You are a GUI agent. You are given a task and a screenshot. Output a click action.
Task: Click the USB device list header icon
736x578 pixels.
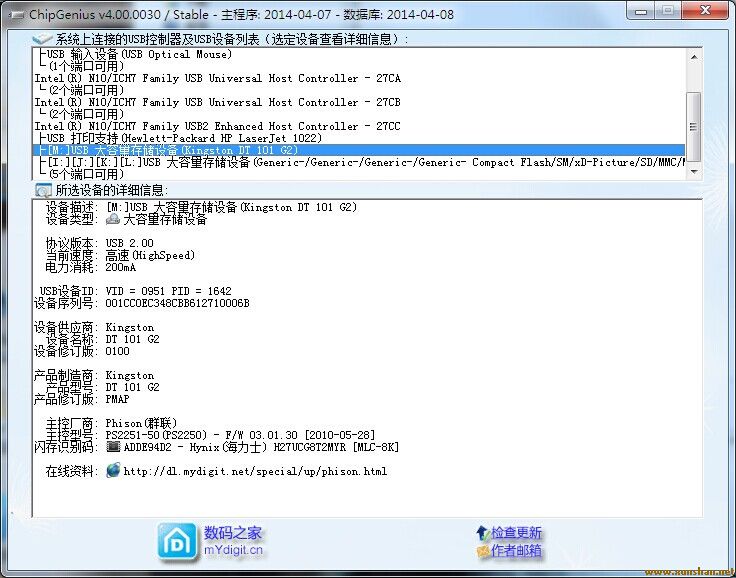coord(42,39)
